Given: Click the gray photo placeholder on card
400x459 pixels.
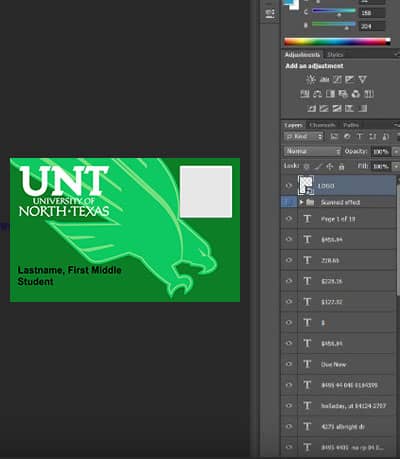Looking at the screenshot, I should click(206, 192).
